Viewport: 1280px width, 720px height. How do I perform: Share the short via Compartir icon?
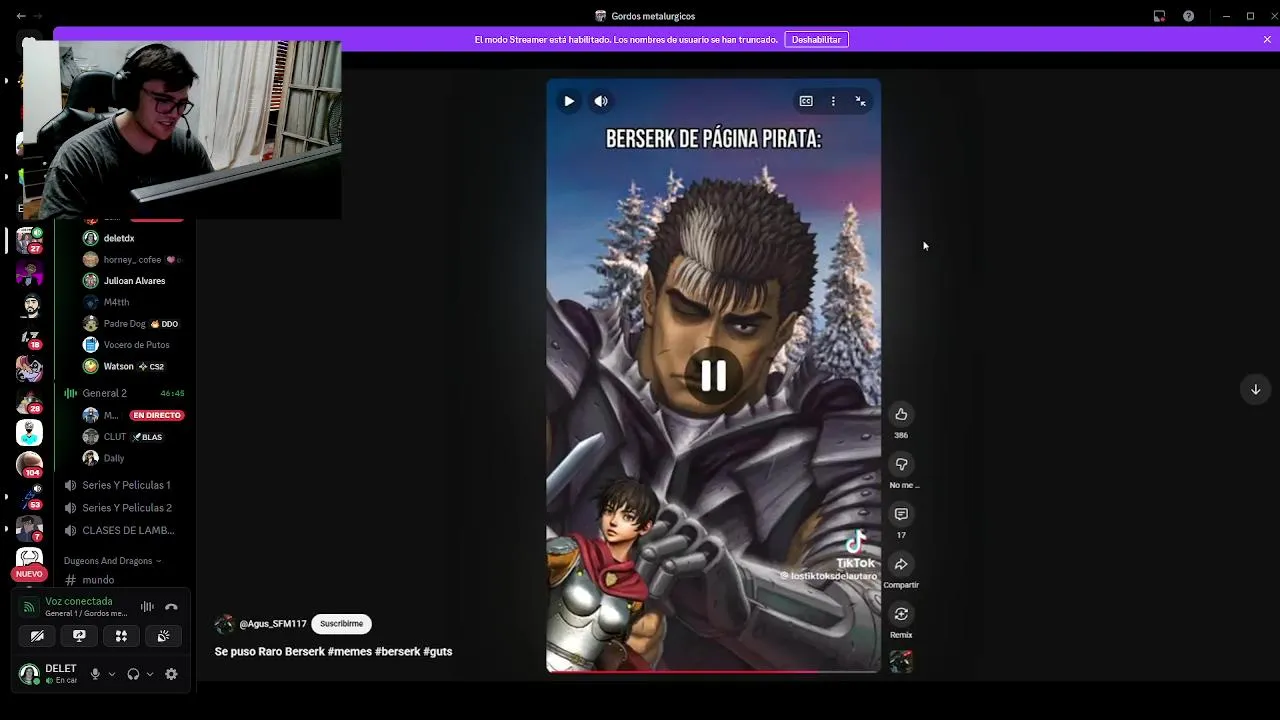tap(901, 564)
